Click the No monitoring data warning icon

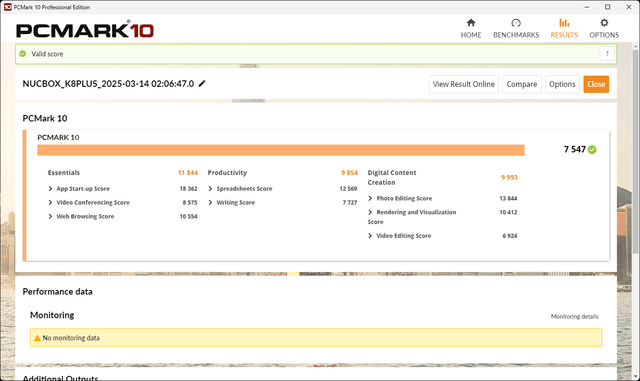point(37,338)
